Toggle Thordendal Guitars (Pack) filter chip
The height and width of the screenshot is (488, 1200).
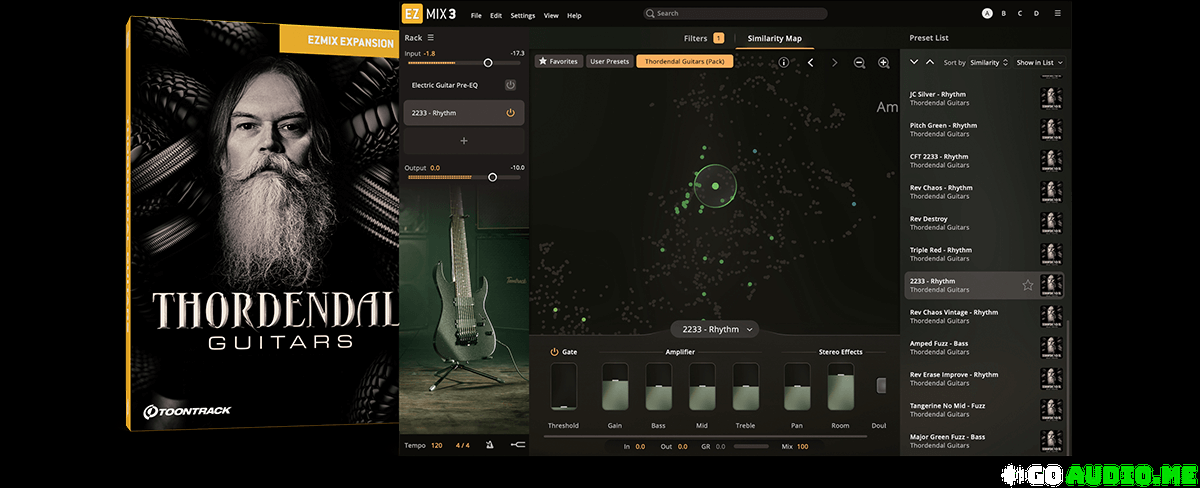coord(685,62)
